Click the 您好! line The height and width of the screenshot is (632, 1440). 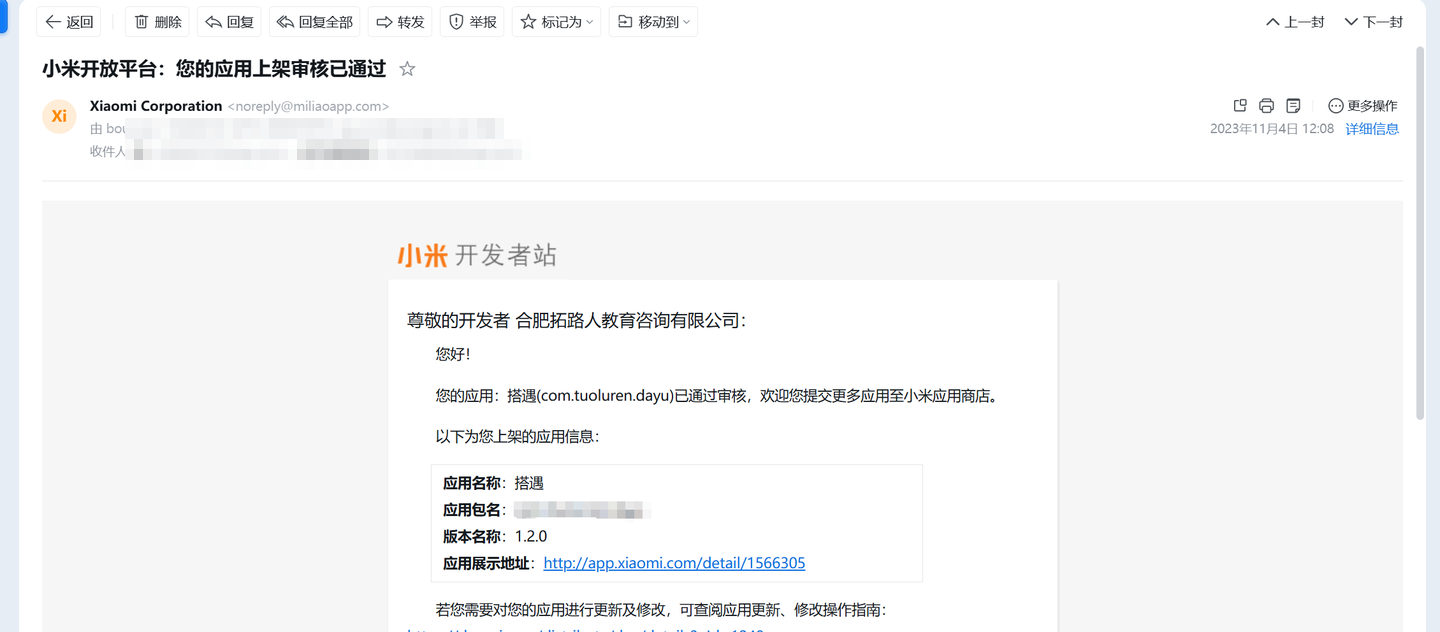click(x=453, y=354)
